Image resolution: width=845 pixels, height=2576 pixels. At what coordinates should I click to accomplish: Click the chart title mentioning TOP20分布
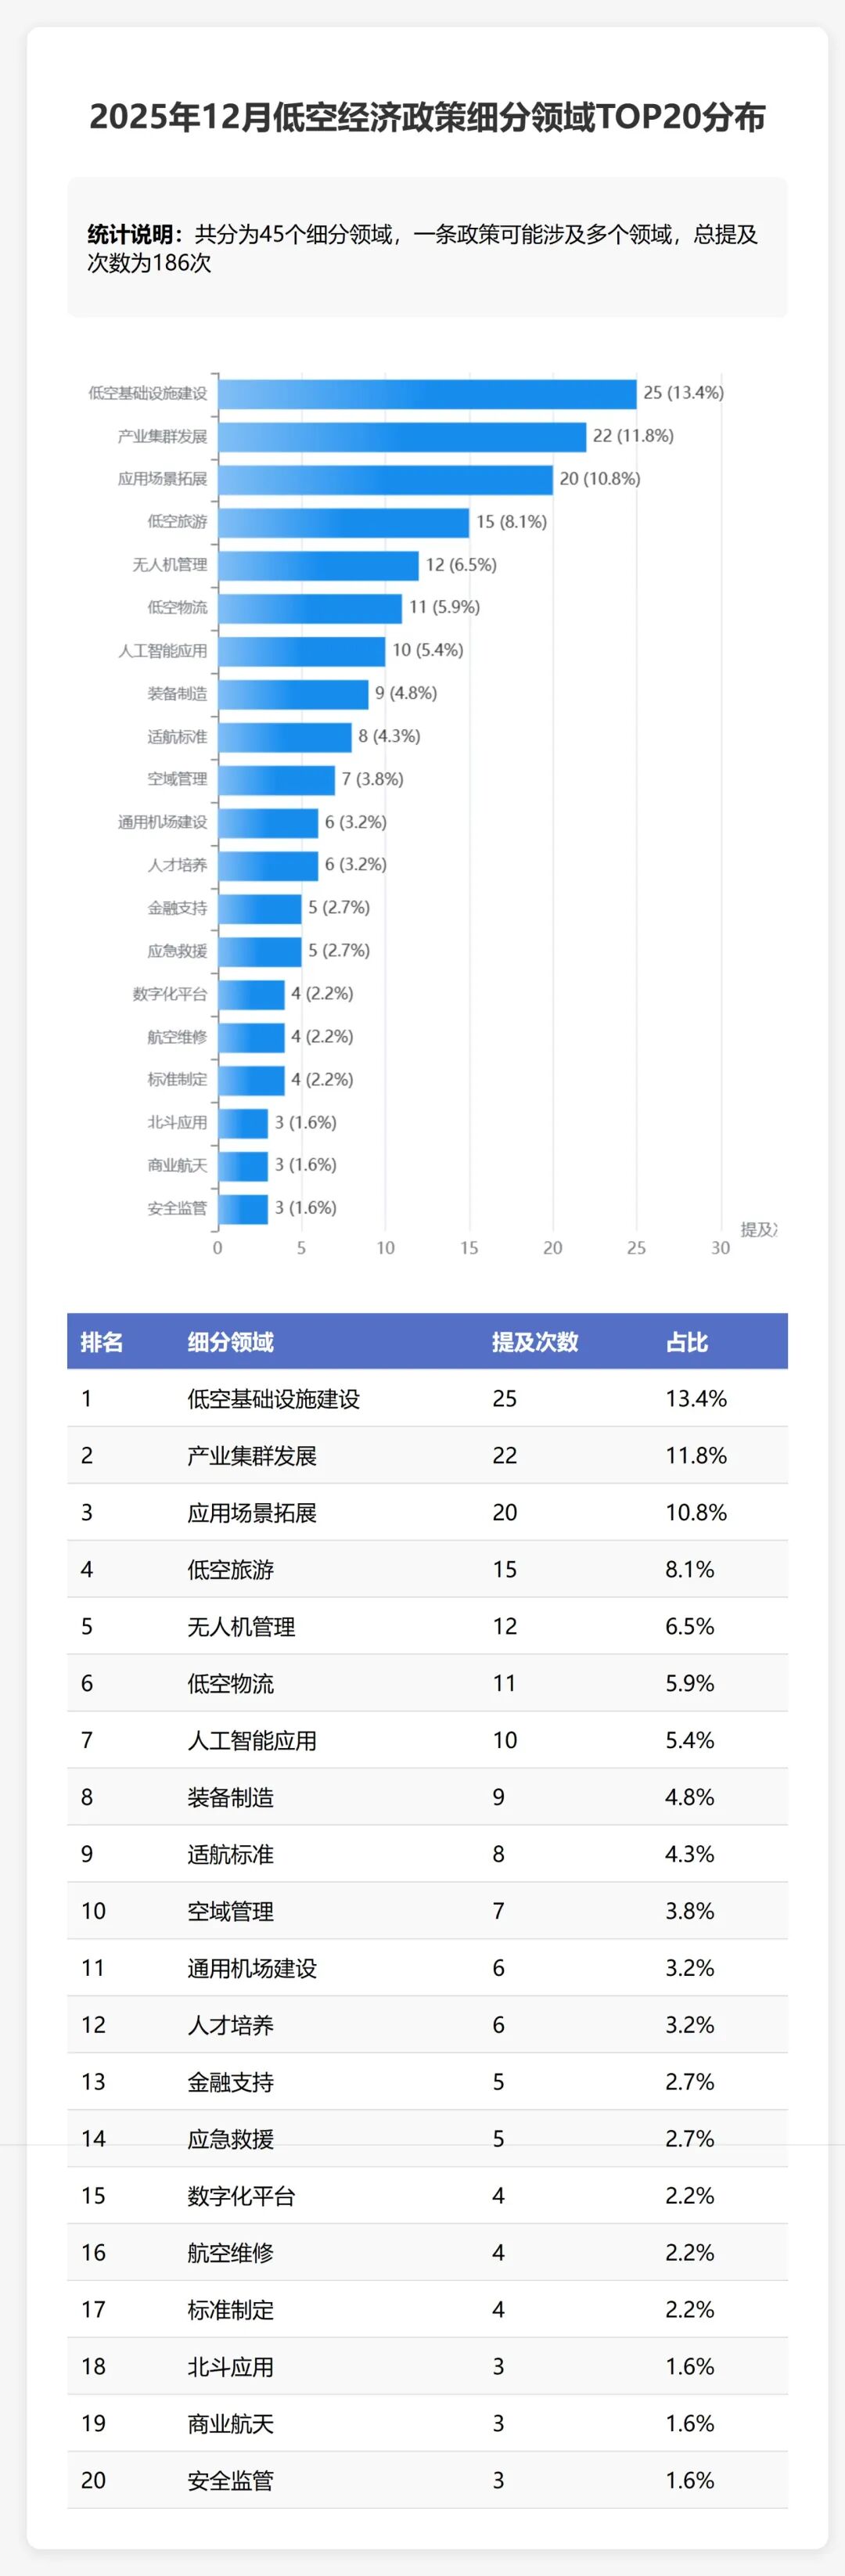point(427,117)
